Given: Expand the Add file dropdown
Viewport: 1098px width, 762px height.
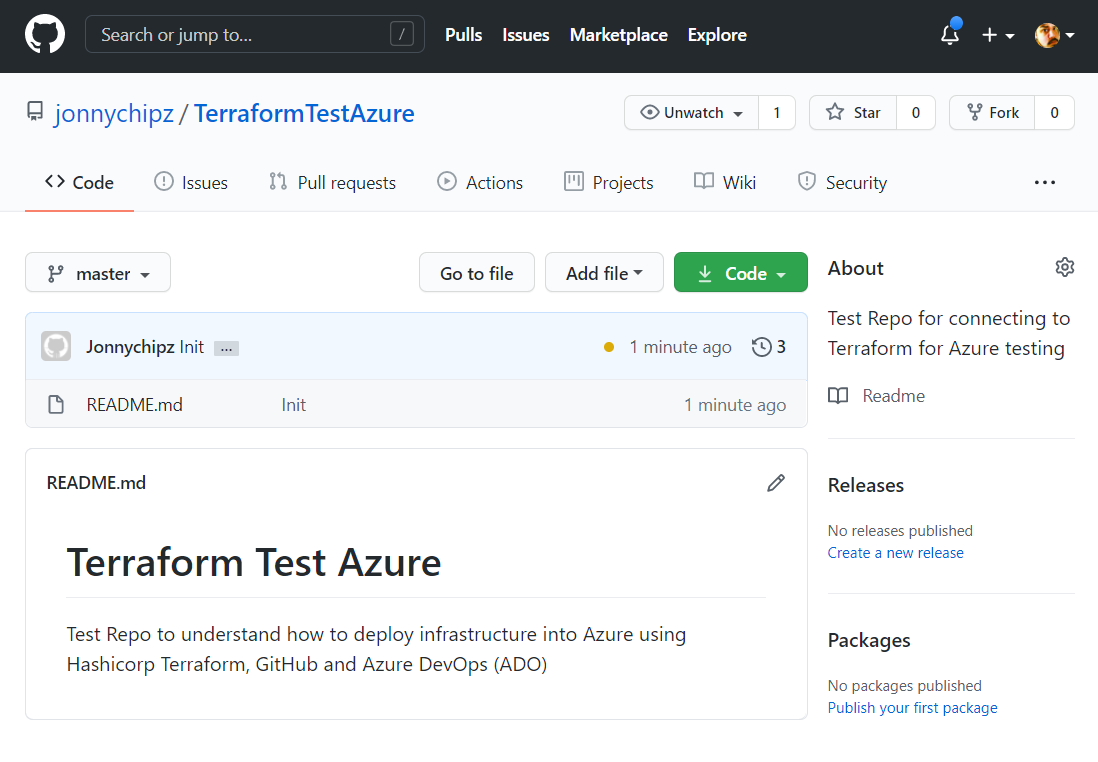Looking at the screenshot, I should point(604,273).
